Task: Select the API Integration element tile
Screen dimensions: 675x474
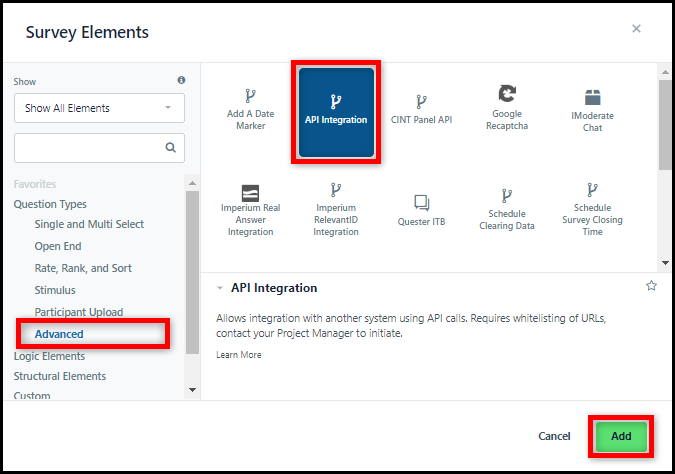Action: [x=336, y=112]
